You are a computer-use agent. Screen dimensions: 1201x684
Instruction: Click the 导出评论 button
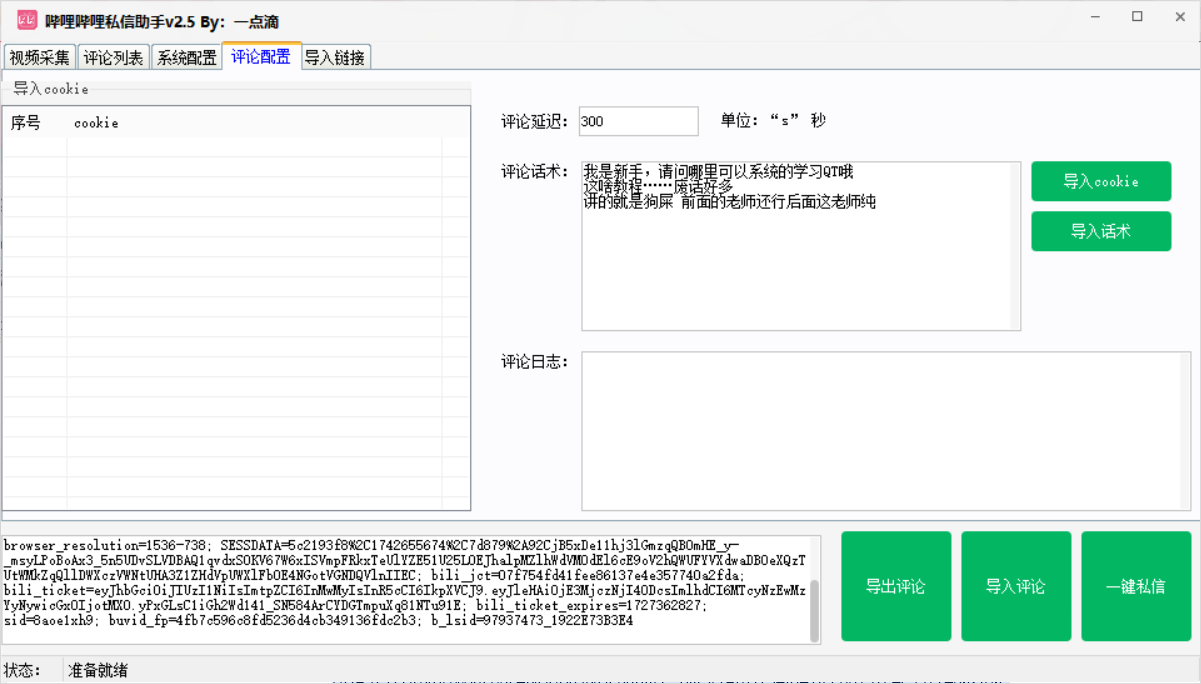tap(896, 586)
